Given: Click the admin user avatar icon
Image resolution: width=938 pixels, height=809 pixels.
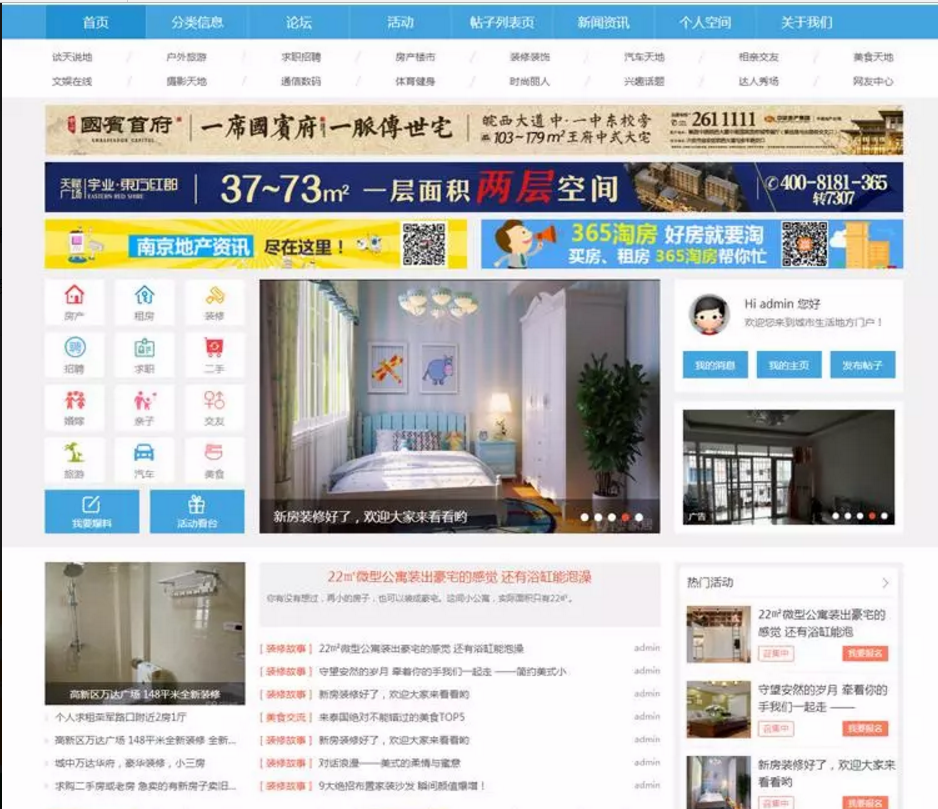Looking at the screenshot, I should tap(709, 314).
